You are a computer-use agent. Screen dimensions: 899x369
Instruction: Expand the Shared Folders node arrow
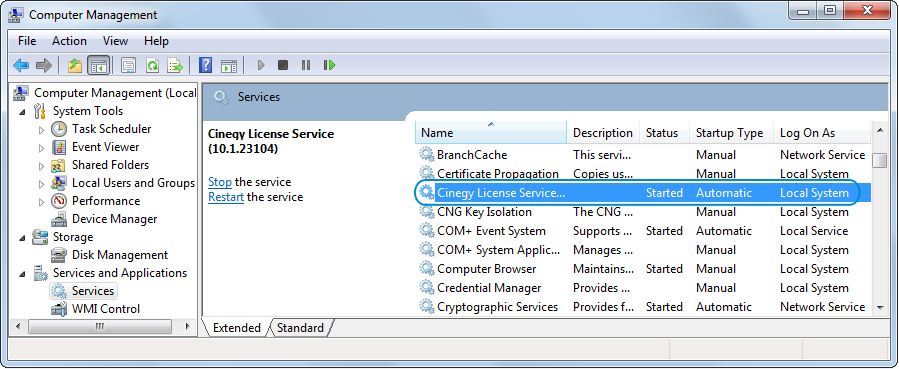click(41, 166)
